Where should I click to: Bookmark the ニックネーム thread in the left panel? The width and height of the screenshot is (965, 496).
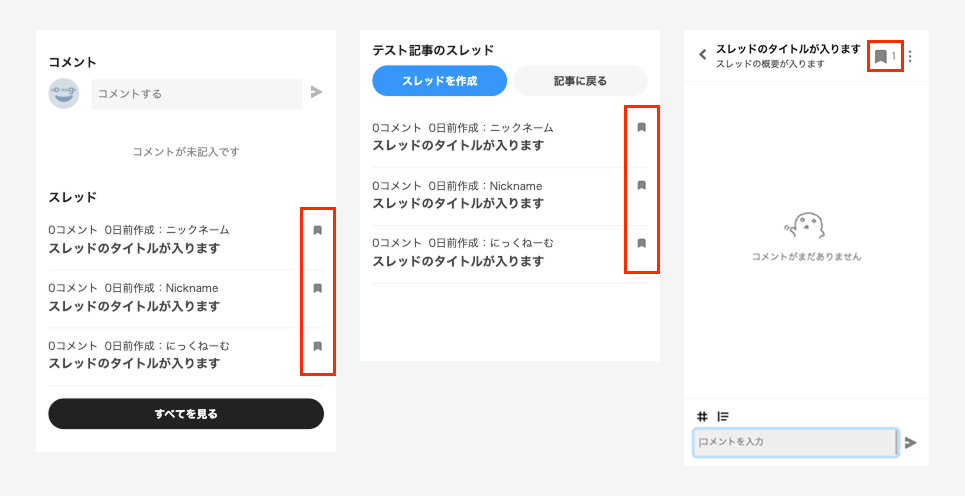click(x=318, y=230)
